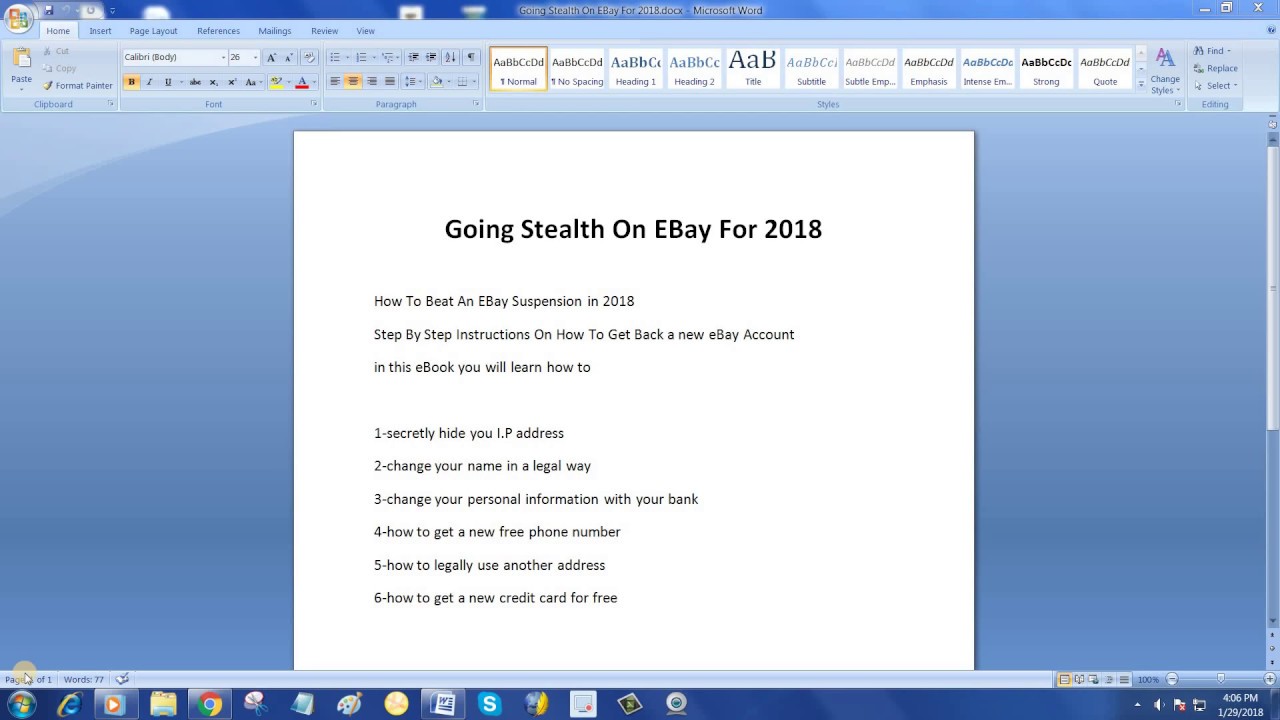Image resolution: width=1280 pixels, height=720 pixels.
Task: Click the Clear Formatting icon
Action: click(x=309, y=58)
